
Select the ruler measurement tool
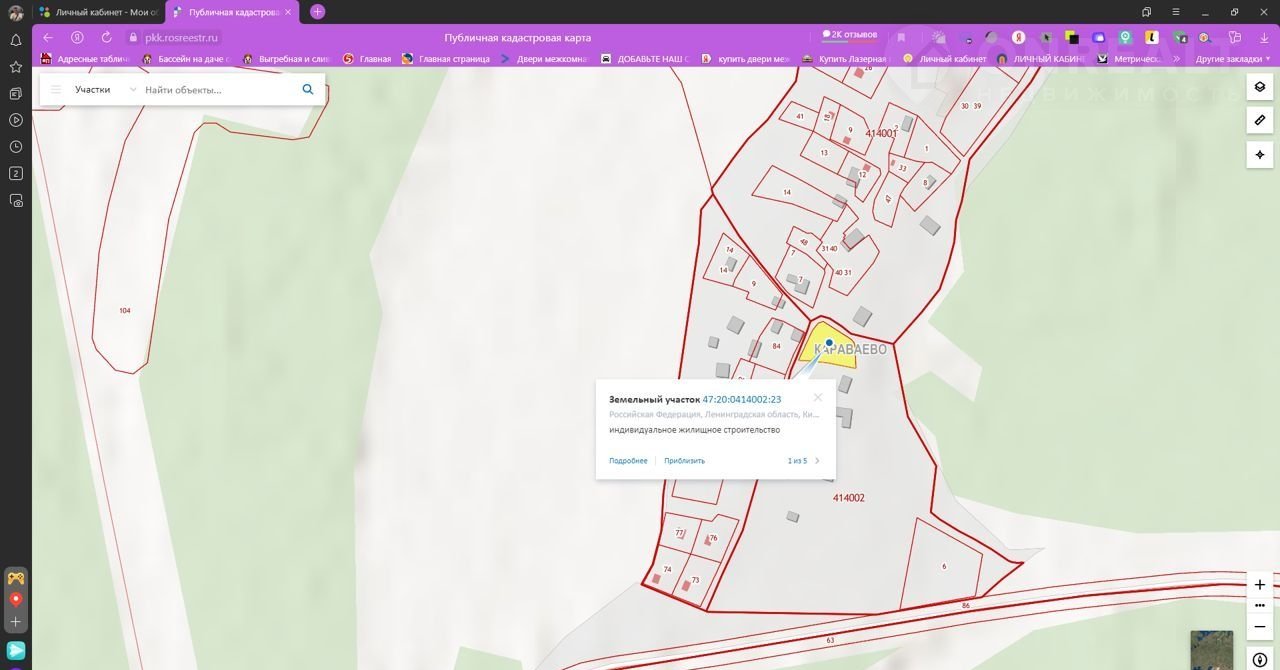point(1259,121)
